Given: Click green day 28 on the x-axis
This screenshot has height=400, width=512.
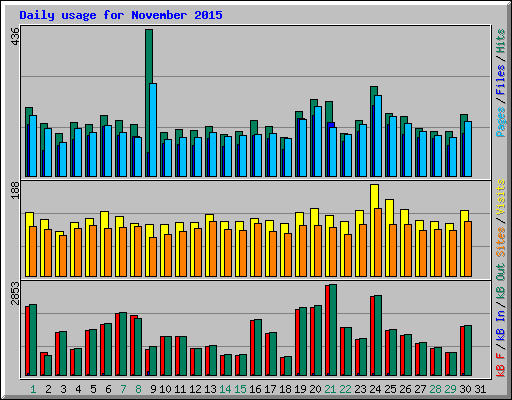Looking at the screenshot, I should [x=435, y=389].
